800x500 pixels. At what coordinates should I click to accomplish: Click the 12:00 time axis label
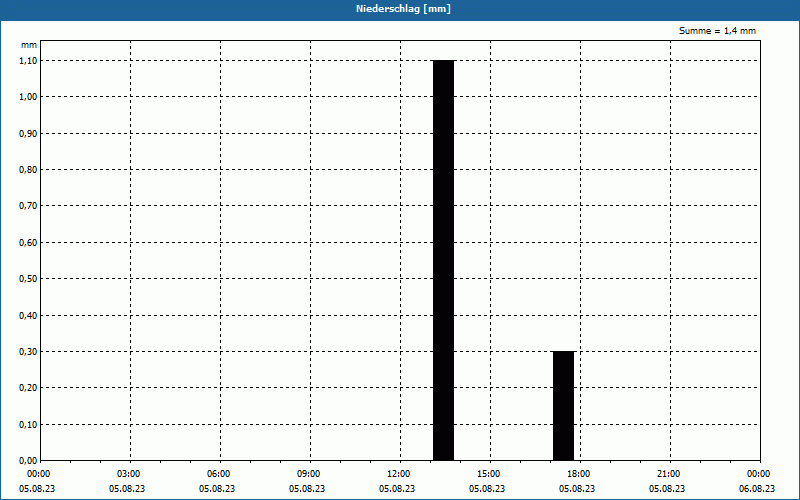[398, 474]
